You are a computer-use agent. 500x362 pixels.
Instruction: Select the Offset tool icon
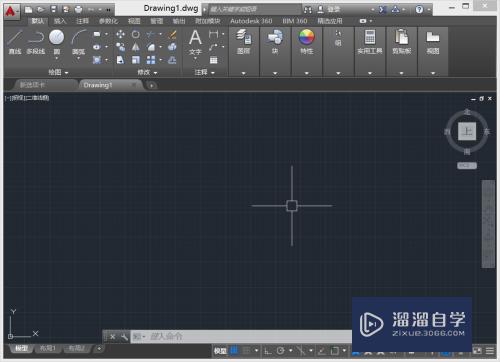[x=172, y=60]
